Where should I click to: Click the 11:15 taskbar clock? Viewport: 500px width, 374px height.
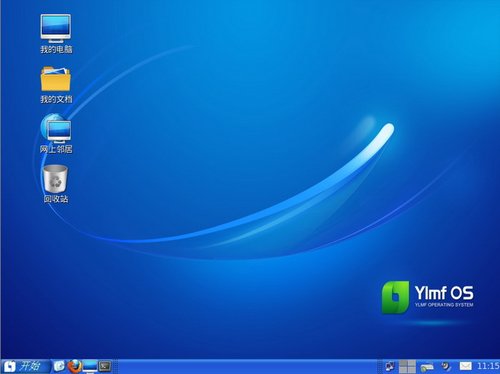coord(488,366)
